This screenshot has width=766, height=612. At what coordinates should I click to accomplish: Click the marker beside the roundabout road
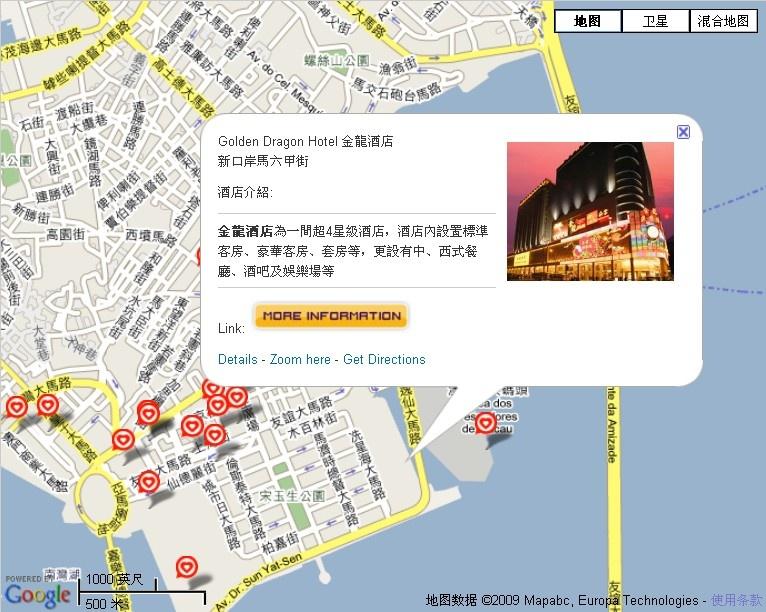(x=123, y=440)
